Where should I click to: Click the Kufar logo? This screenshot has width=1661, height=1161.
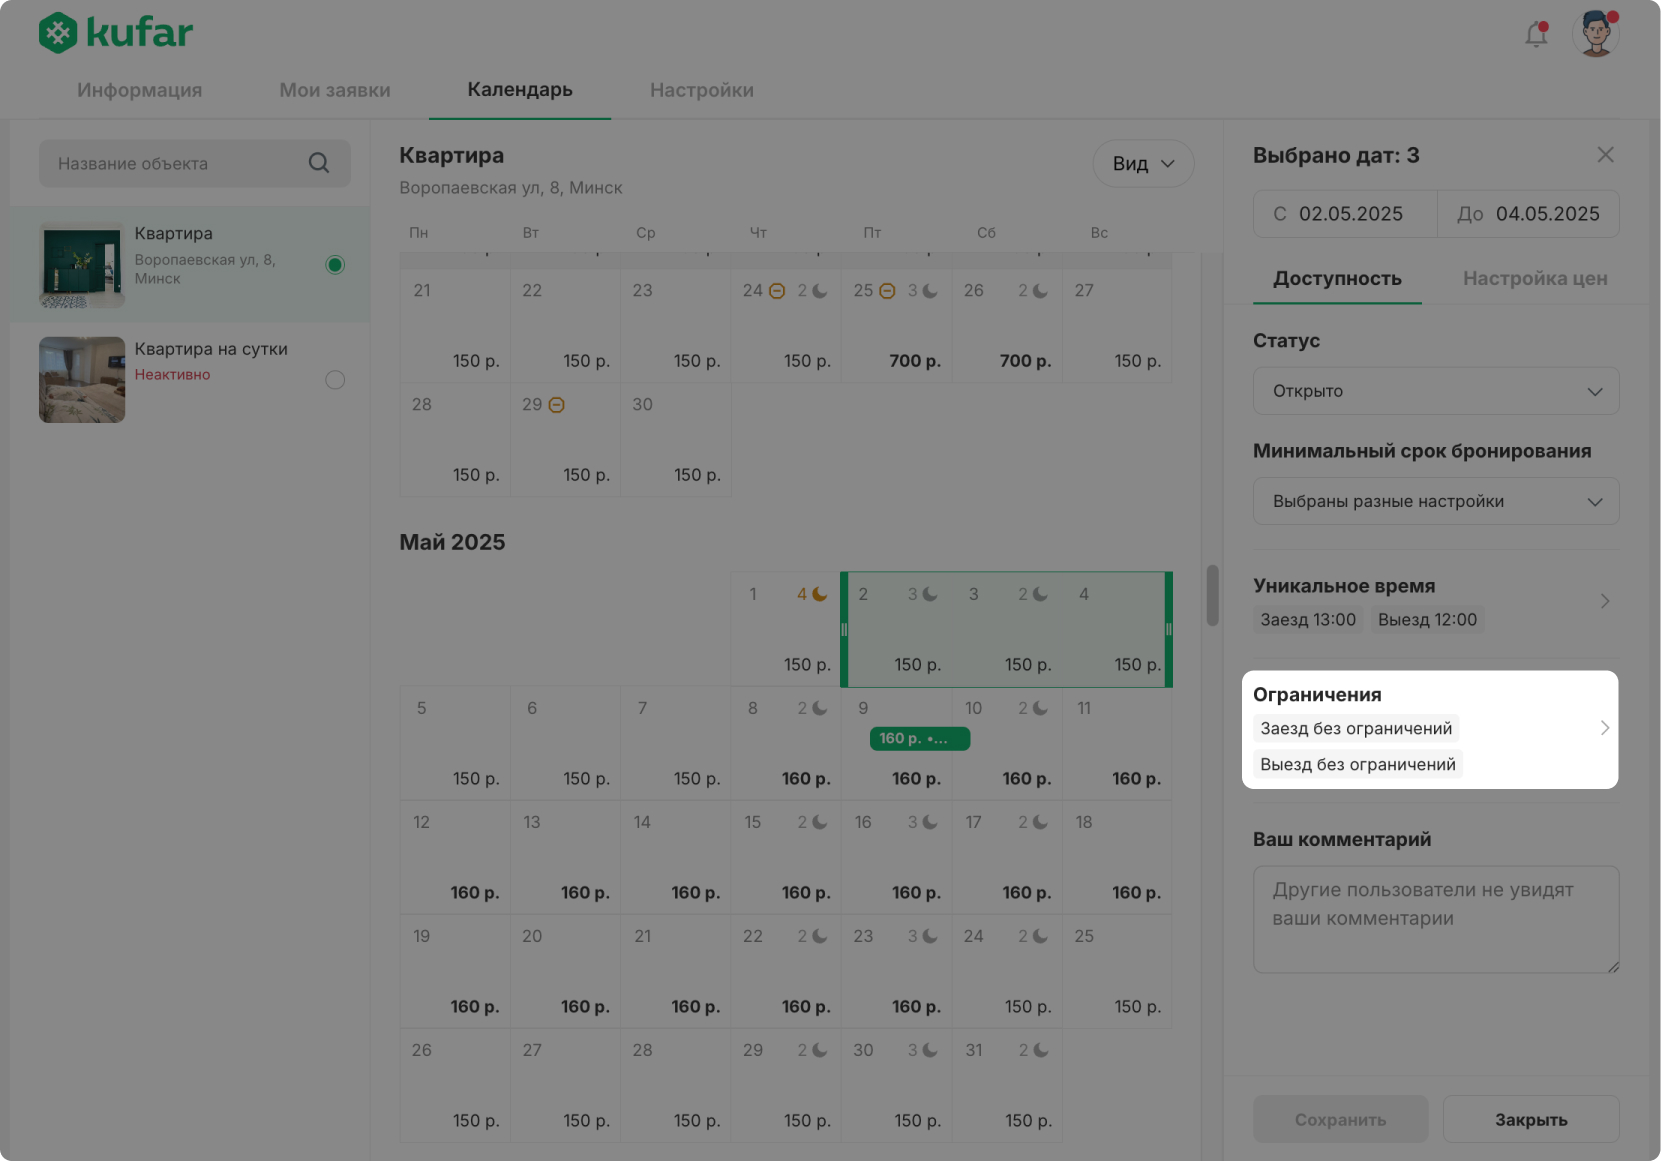tap(115, 33)
